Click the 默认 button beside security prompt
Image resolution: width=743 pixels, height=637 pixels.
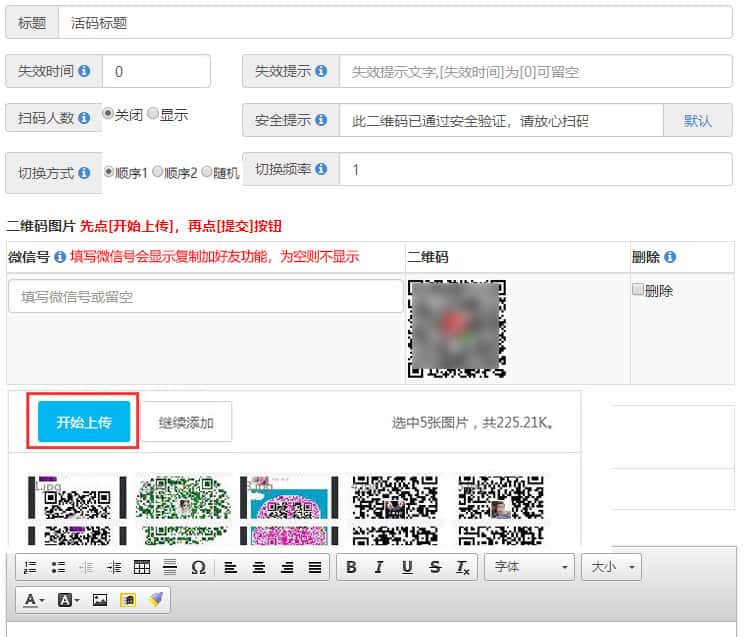tap(698, 120)
